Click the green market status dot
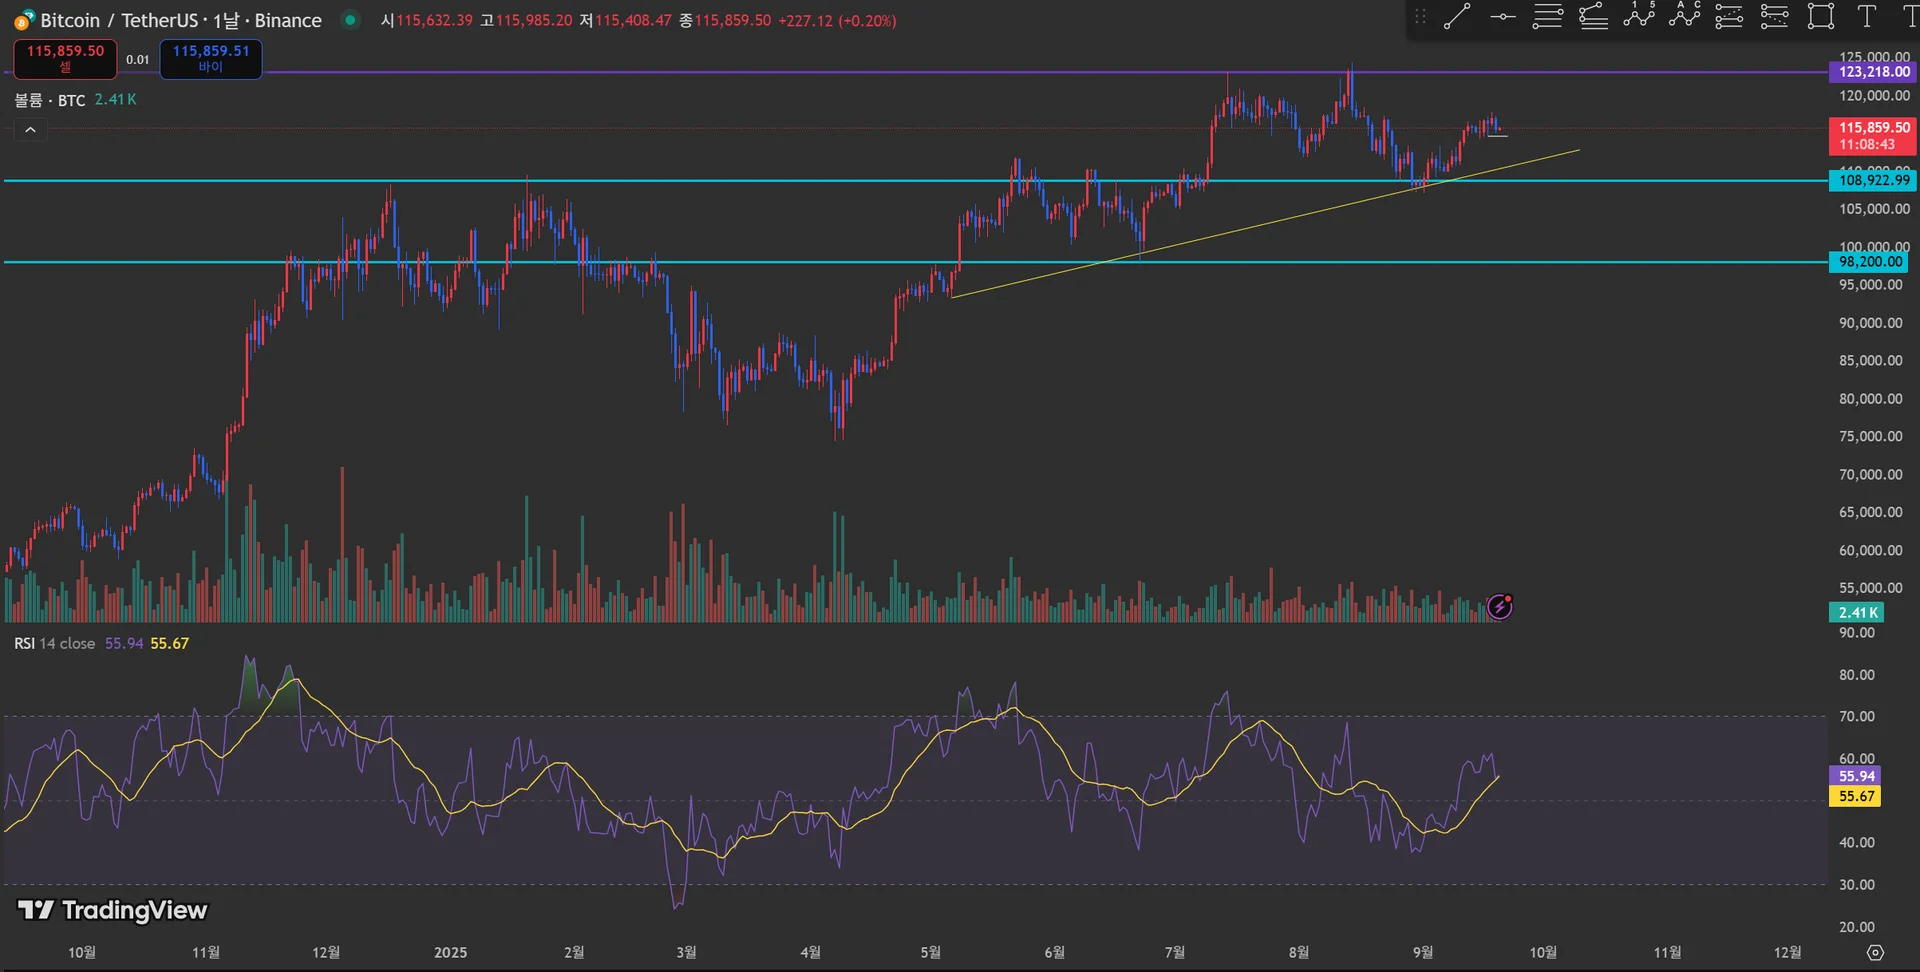 tap(350, 19)
